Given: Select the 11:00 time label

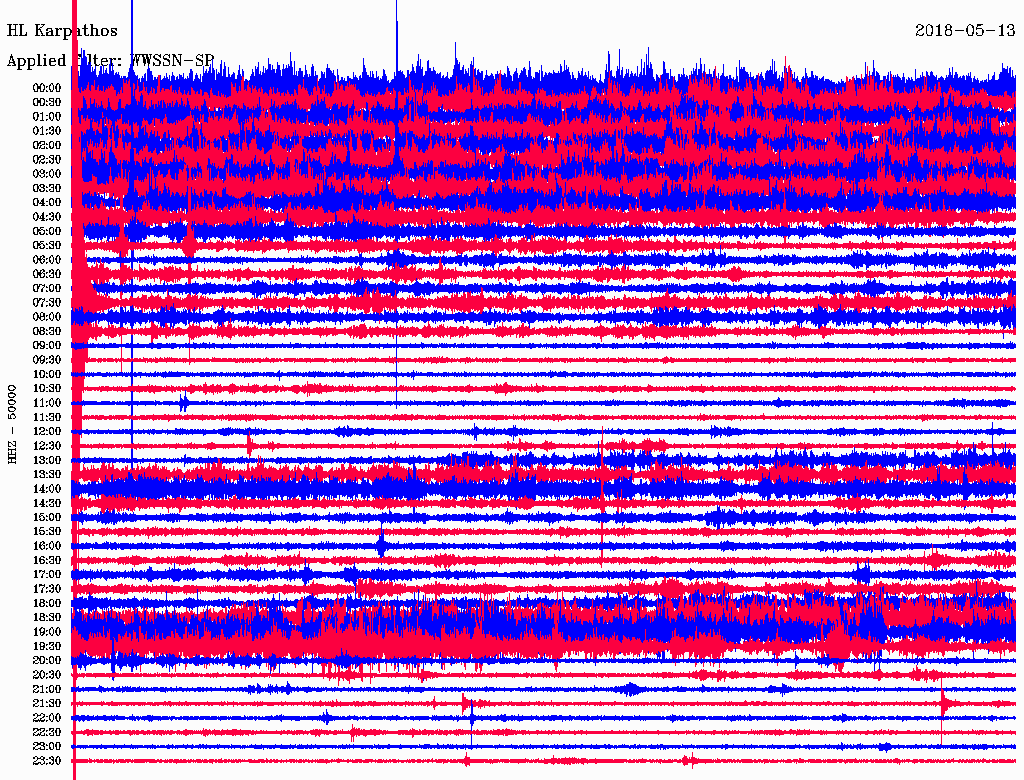Looking at the screenshot, I should click(46, 403).
